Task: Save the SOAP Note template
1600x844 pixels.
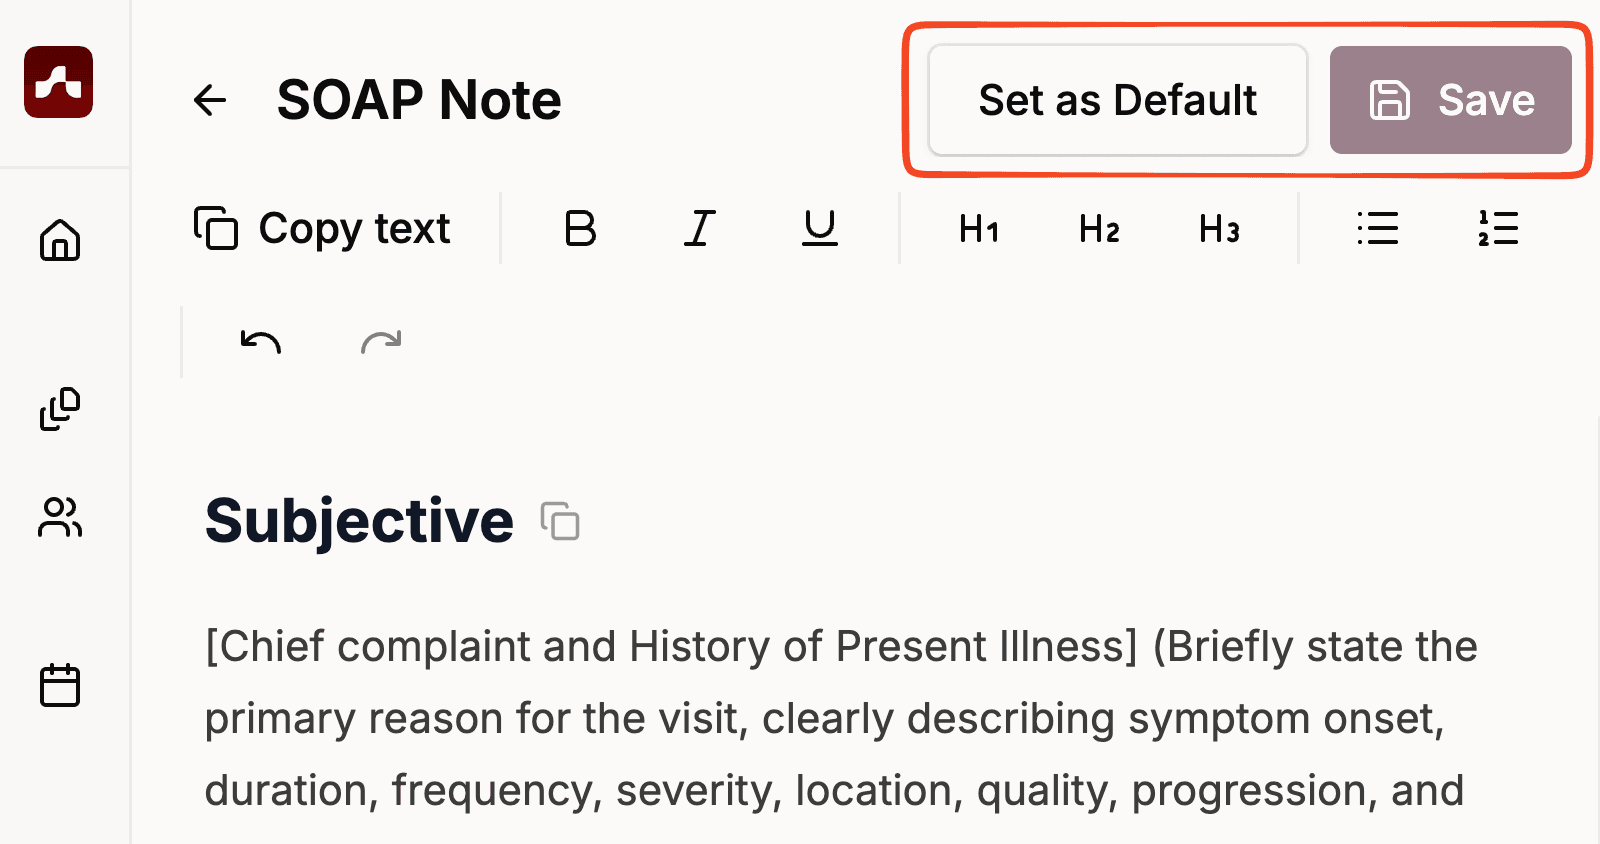Action: 1450,100
